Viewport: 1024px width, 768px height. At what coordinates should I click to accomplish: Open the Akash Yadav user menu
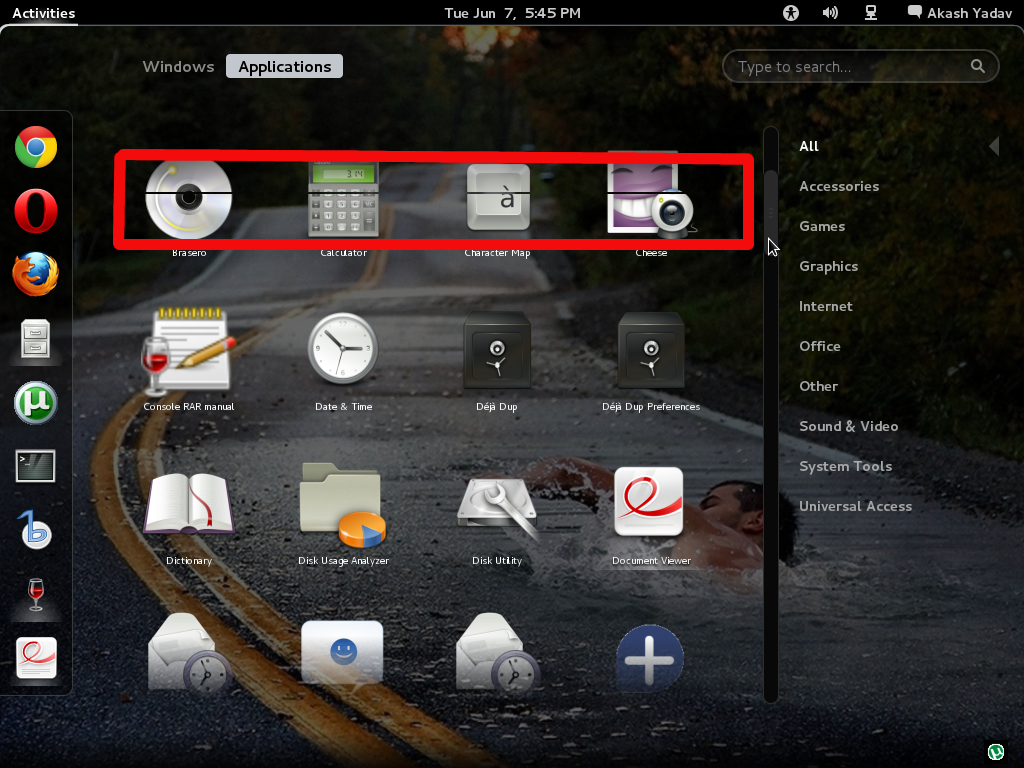(x=958, y=13)
